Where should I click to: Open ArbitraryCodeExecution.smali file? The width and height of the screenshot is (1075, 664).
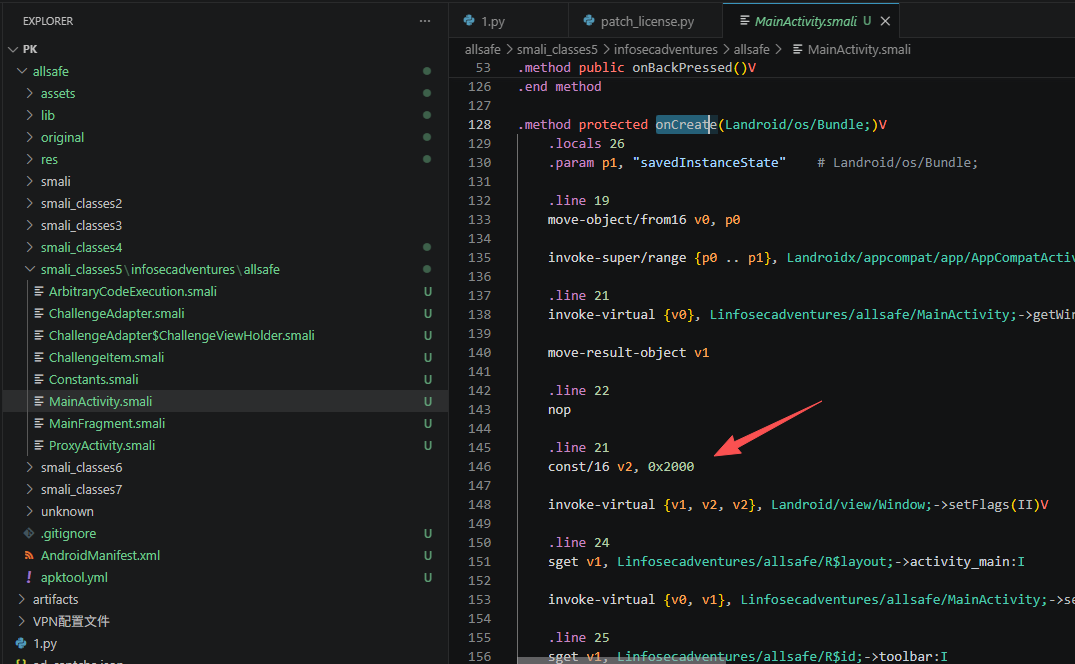pyautogui.click(x=225, y=291)
